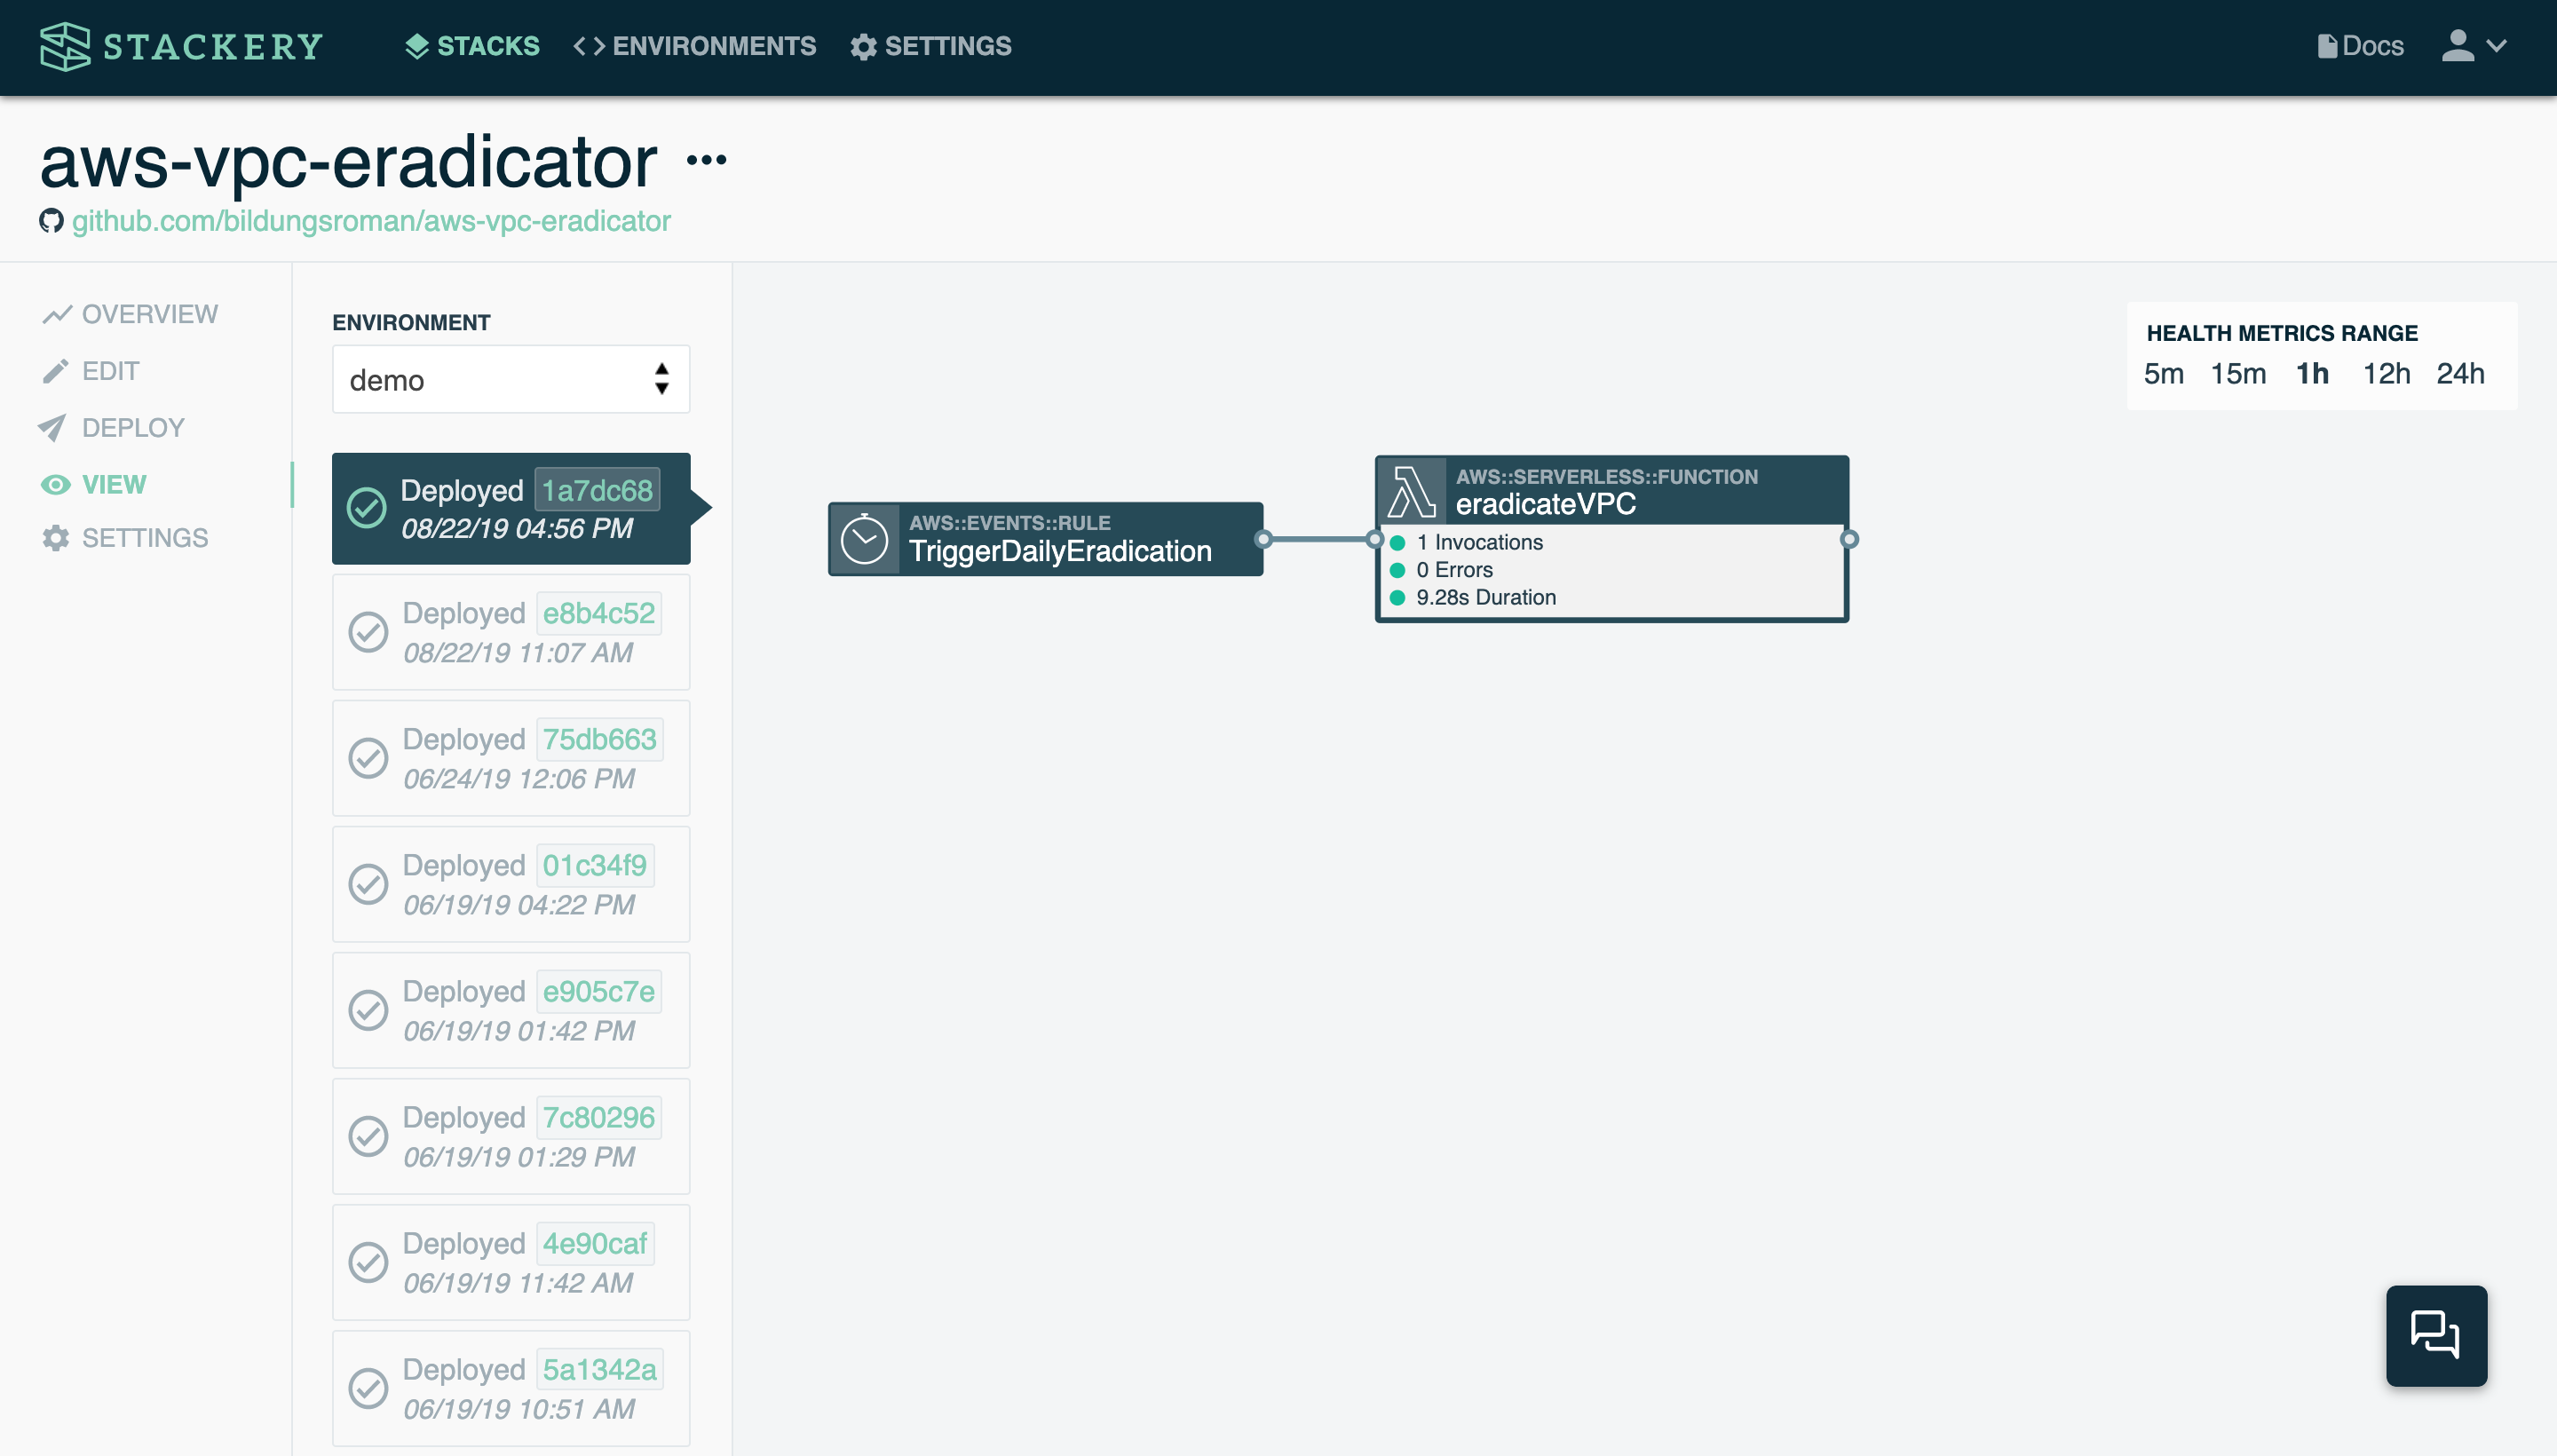Image resolution: width=2557 pixels, height=1456 pixels.
Task: Click the checkmark icon for deployment 75db663
Action: (368, 758)
